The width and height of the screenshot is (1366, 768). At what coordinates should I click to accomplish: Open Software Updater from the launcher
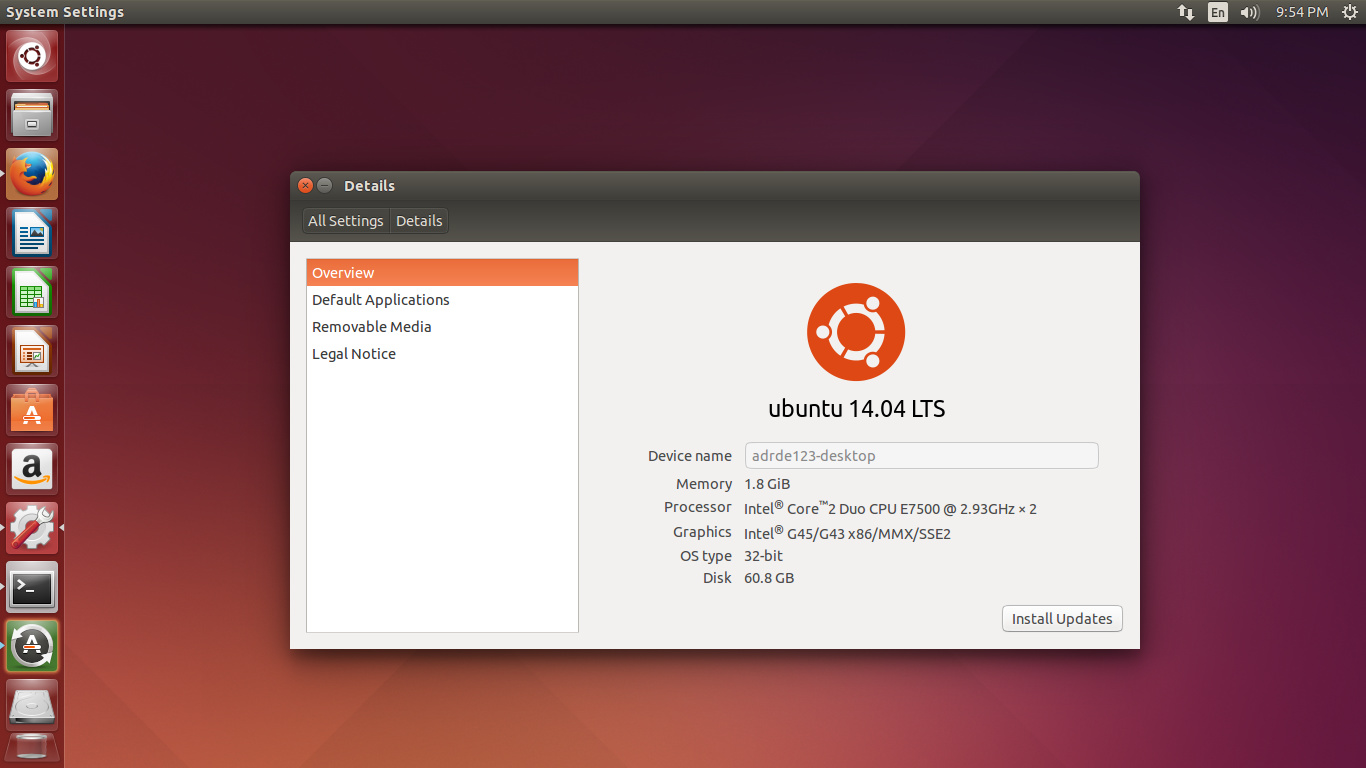tap(32, 646)
